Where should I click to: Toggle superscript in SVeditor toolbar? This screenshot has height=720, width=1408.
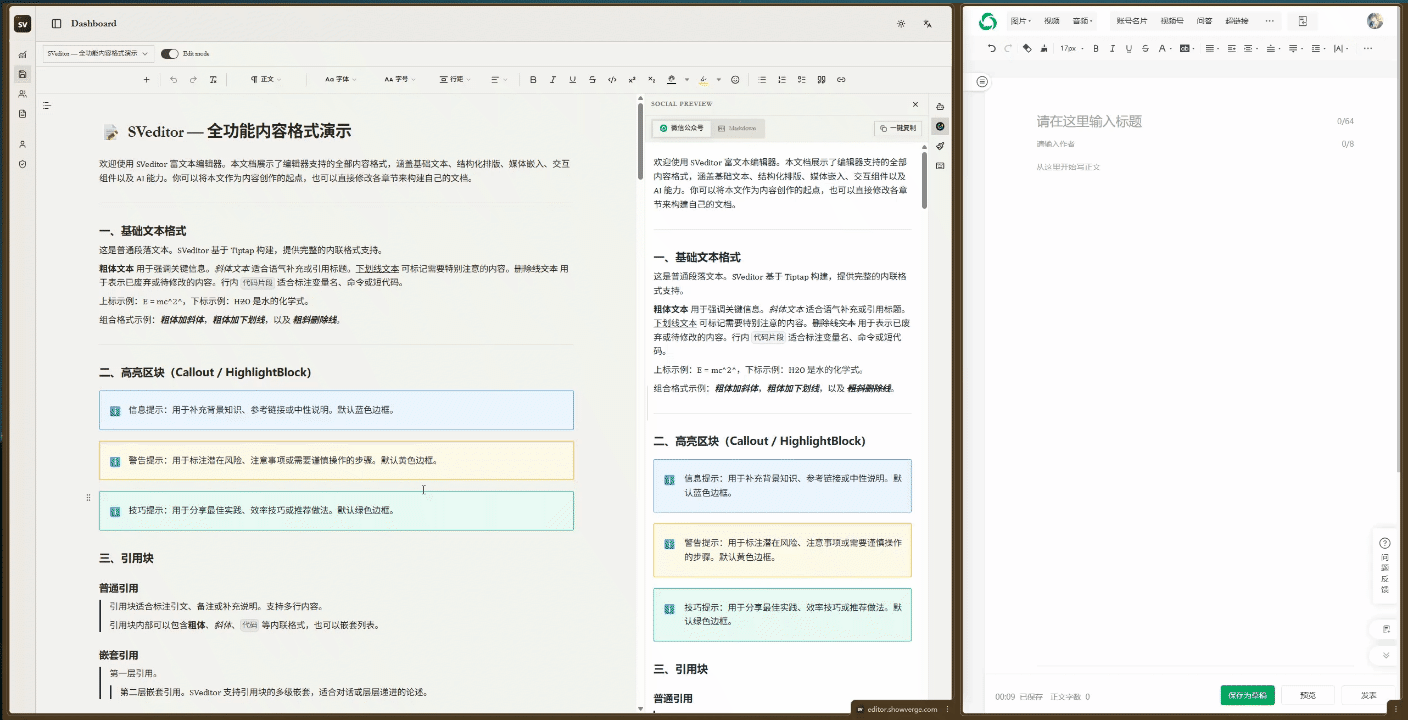click(x=632, y=79)
